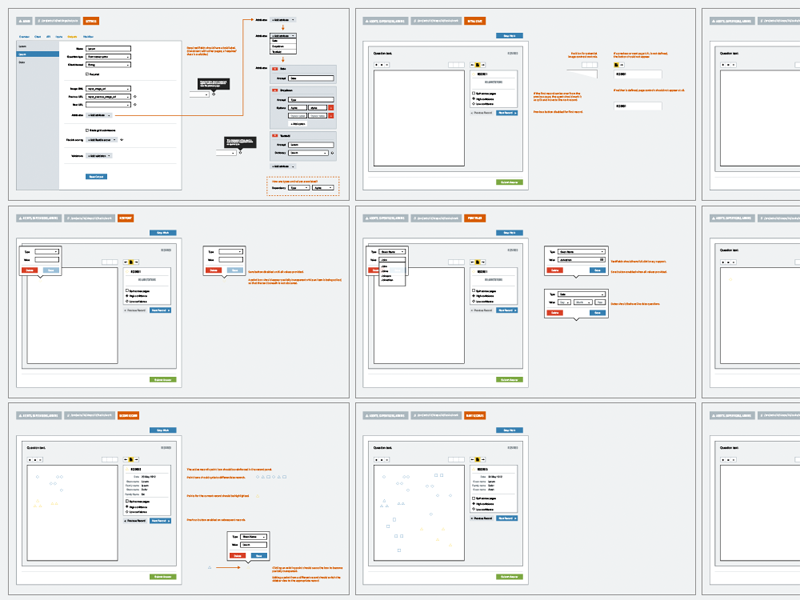Open Type dropdown in bottom-left point popup
Image resolution: width=800 pixels, height=600 pixels.
click(x=254, y=537)
